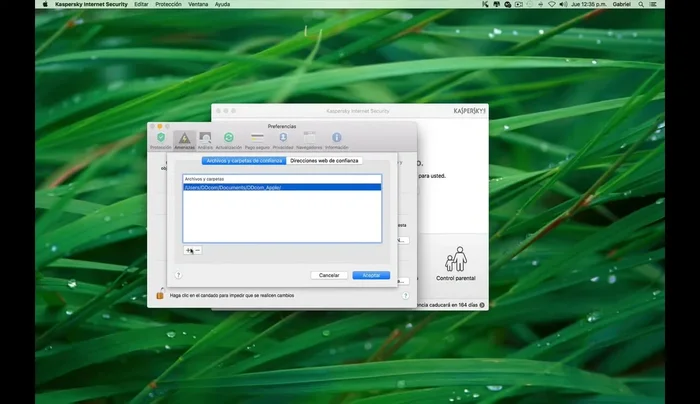Open the Pago seguro preferences

[257, 139]
